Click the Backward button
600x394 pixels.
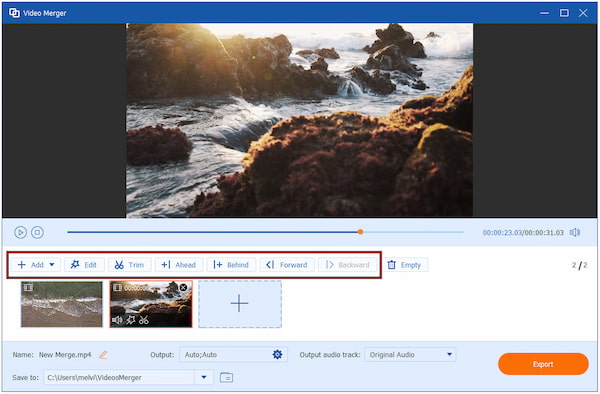coord(348,265)
